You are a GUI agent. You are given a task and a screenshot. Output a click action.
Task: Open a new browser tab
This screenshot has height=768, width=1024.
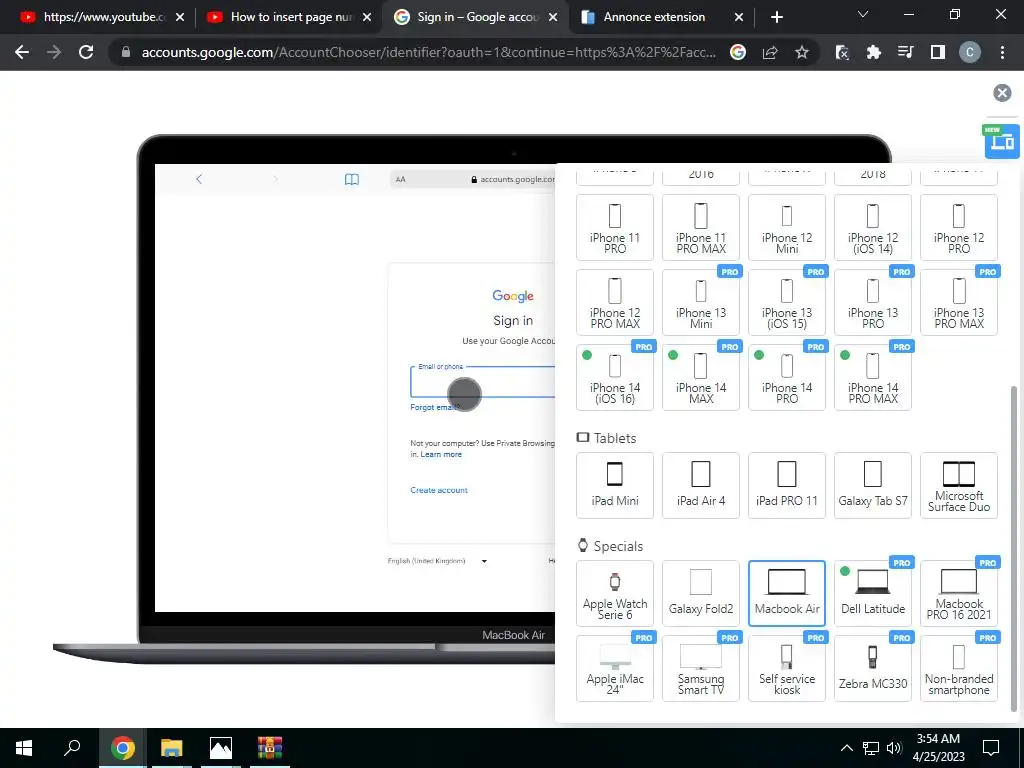776,17
